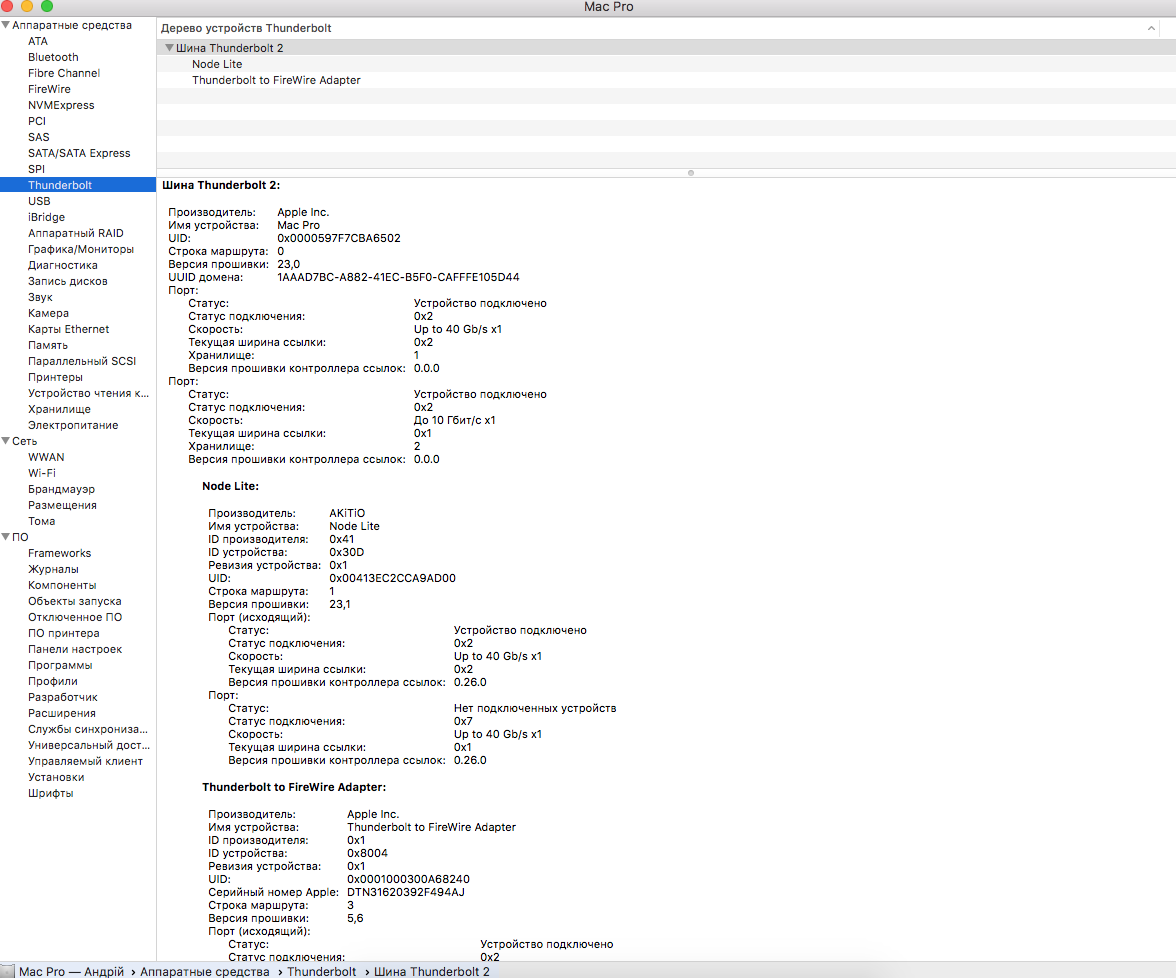The height and width of the screenshot is (978, 1176).
Task: Select Брандмауэр in the sidebar
Action: coord(62,489)
